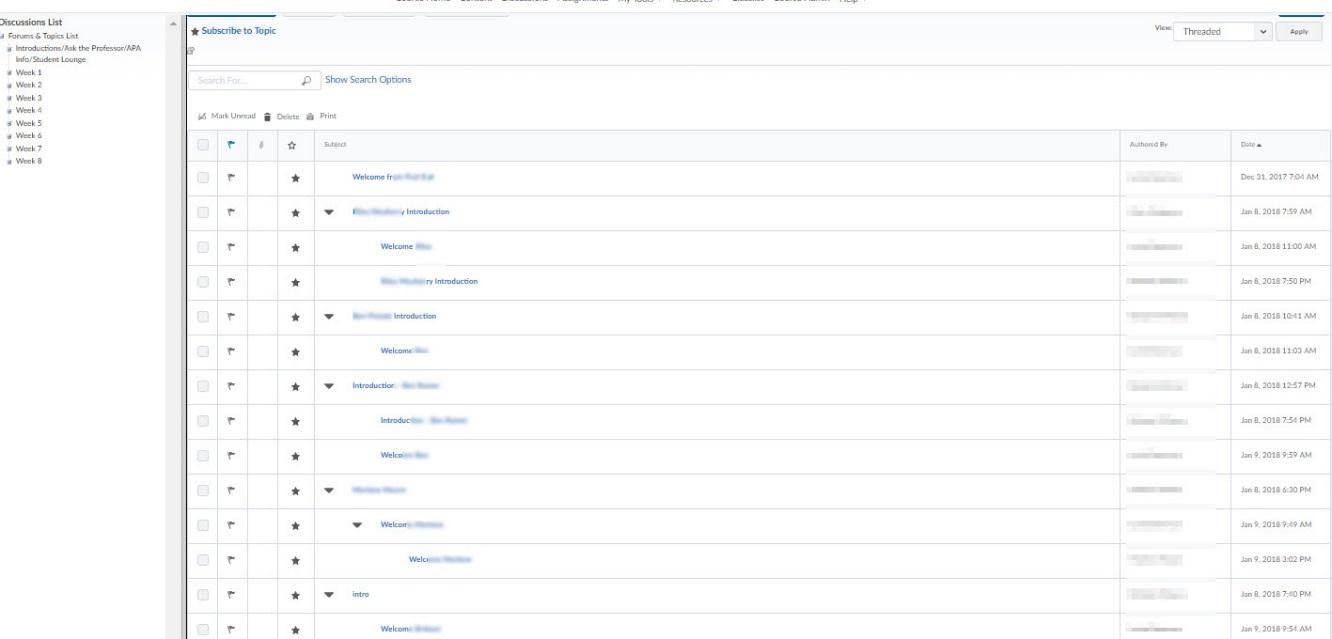1332x639 pixels.
Task: Open Week 8 in Discussions List
Action: tap(25, 161)
